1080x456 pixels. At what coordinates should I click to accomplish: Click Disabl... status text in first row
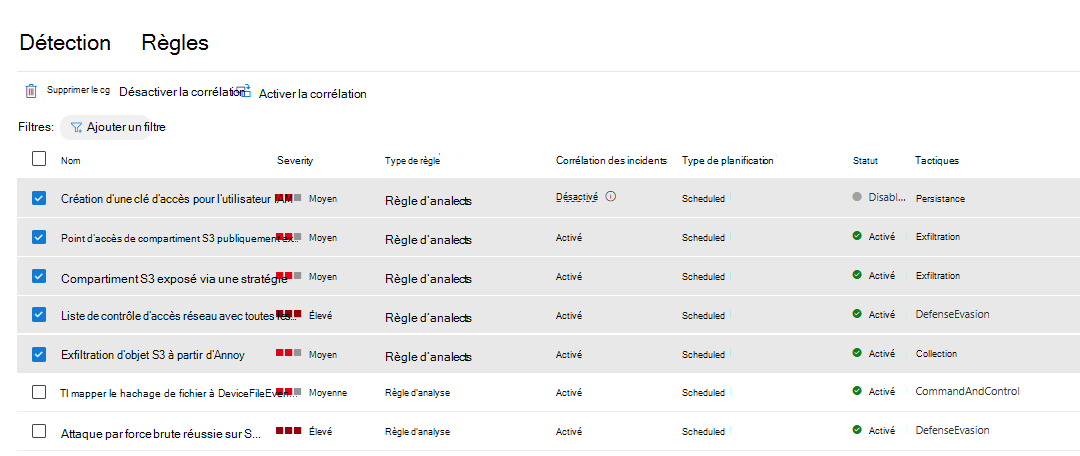(887, 197)
